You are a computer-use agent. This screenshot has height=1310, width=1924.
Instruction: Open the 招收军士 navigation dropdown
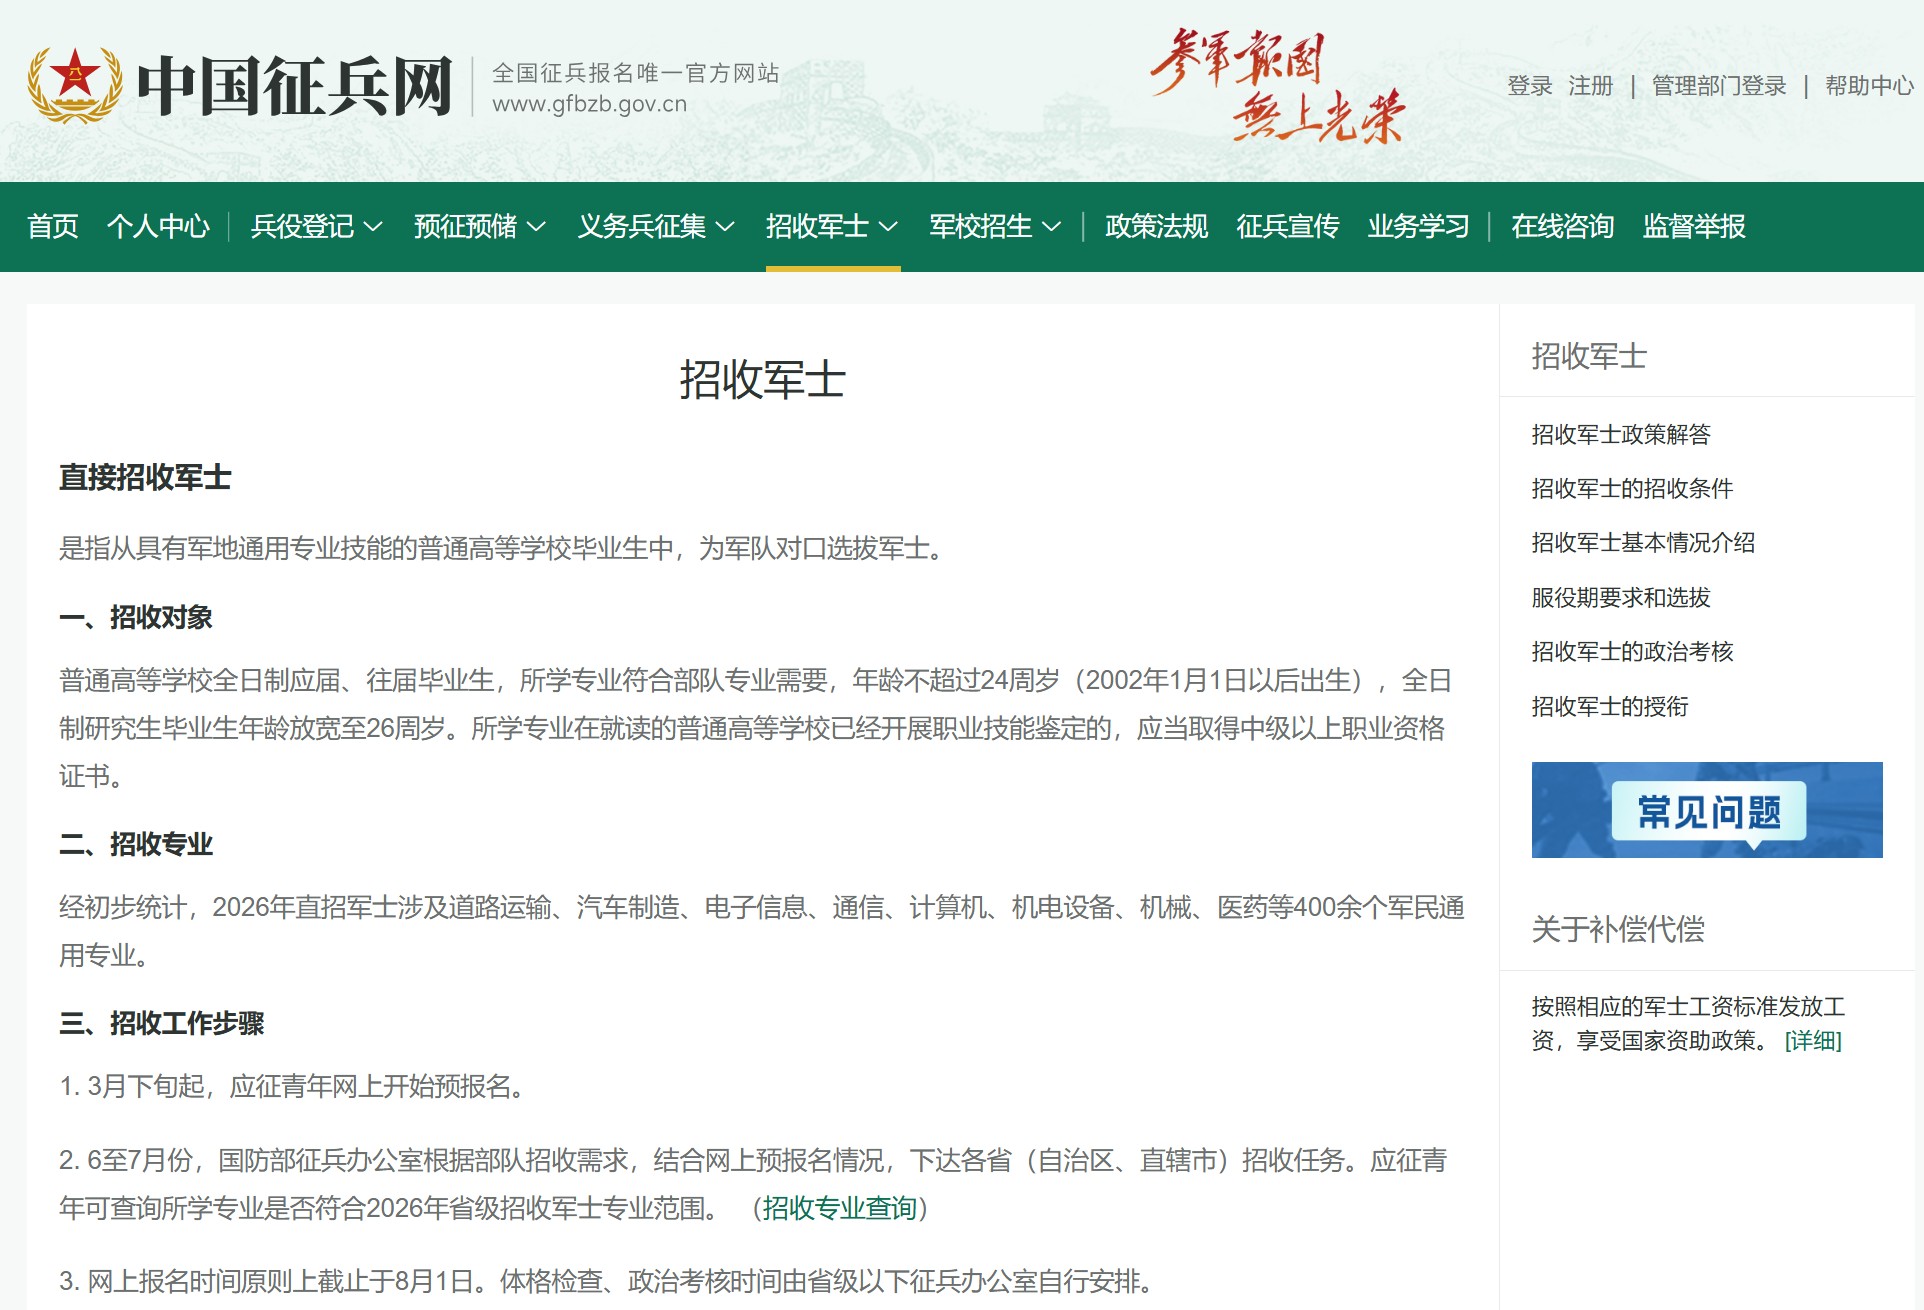831,227
